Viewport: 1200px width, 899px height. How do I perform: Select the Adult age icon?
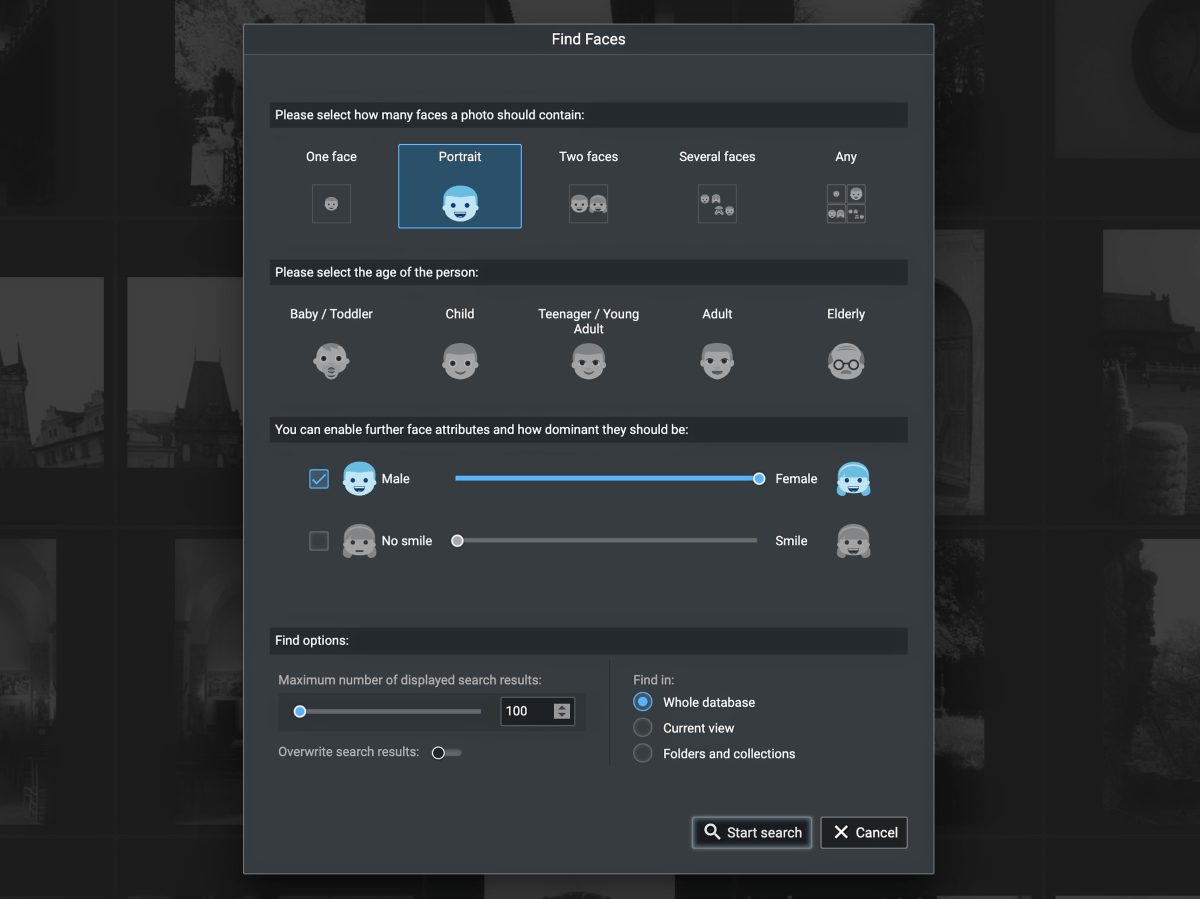[x=717, y=360]
